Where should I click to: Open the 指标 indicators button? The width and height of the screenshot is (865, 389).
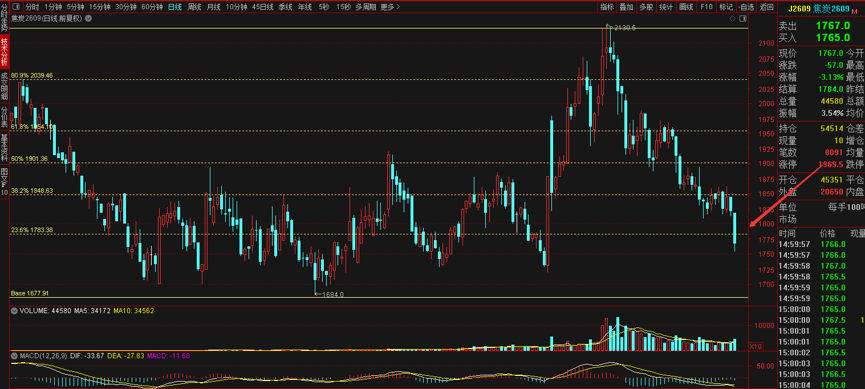pos(607,7)
